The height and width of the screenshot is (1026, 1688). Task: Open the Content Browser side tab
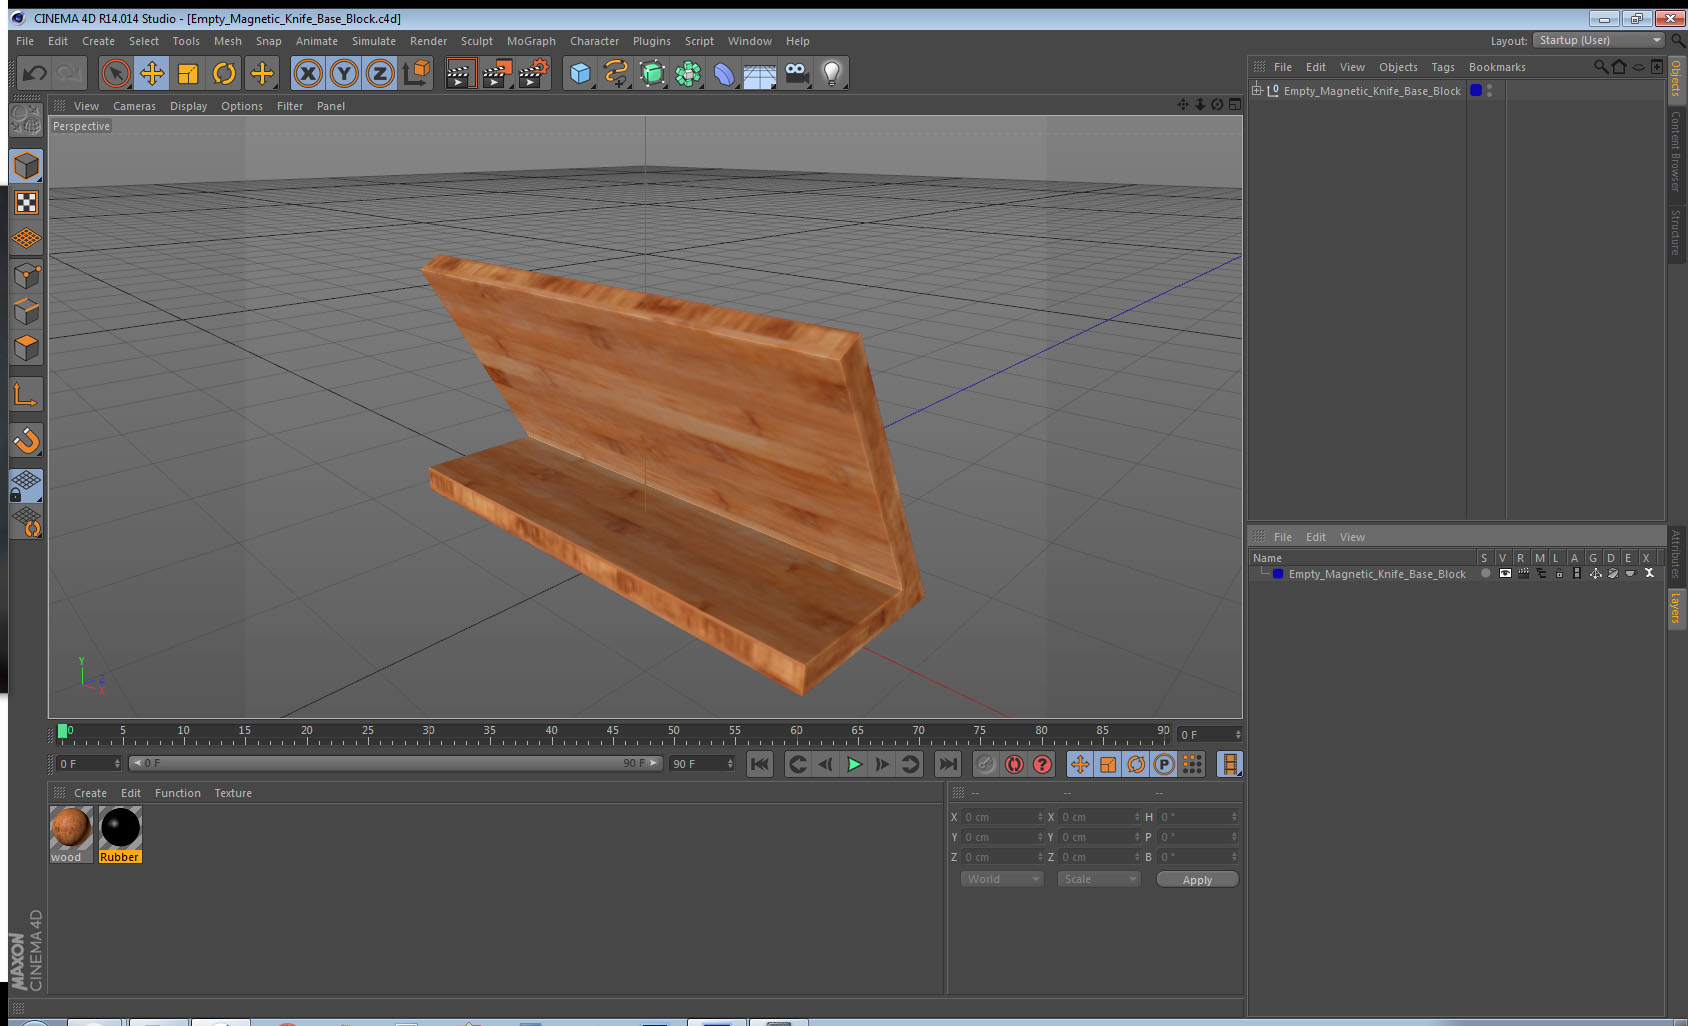(1675, 151)
